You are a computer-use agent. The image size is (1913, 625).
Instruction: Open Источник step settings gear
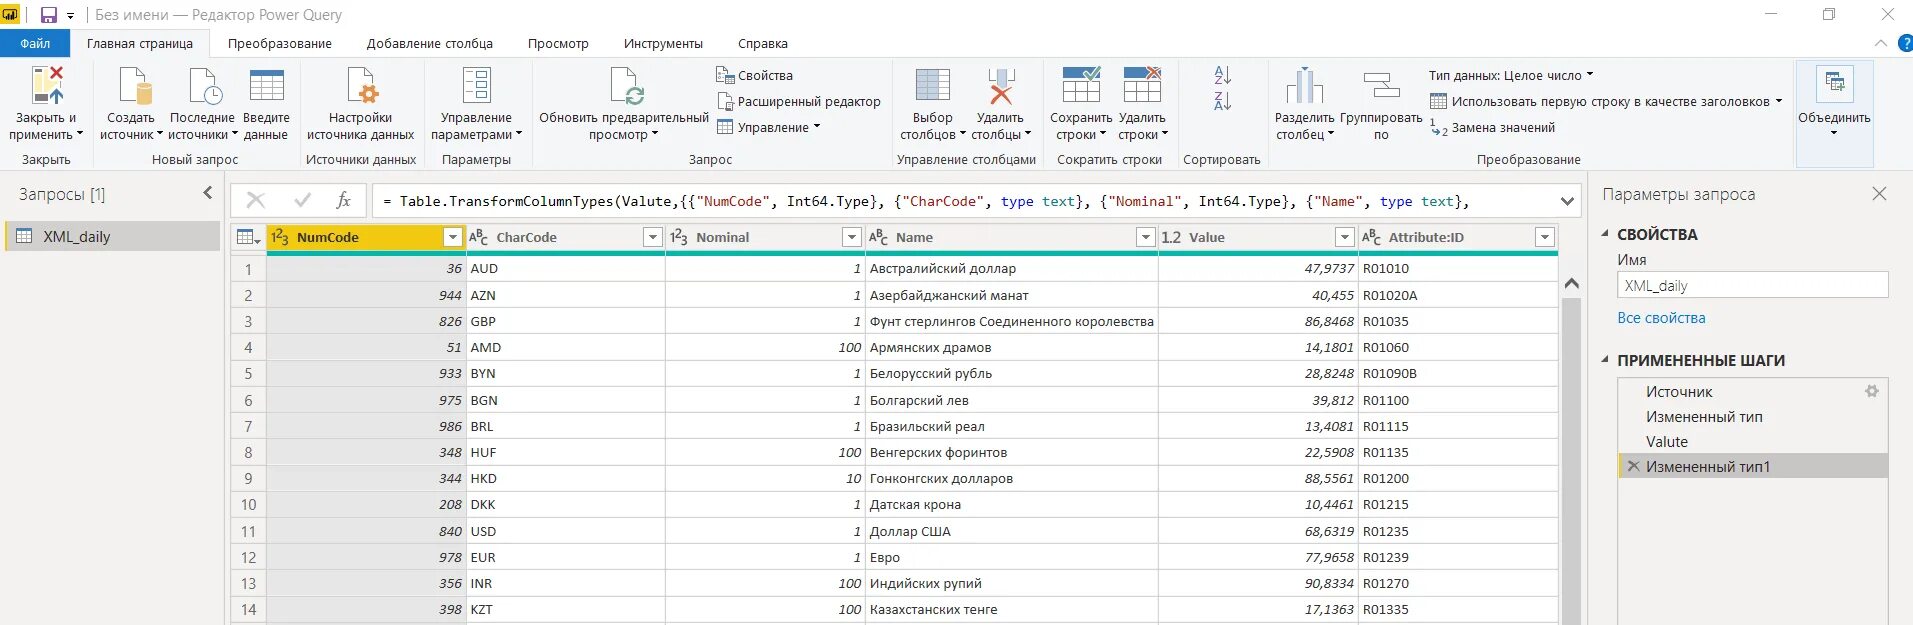pos(1871,392)
